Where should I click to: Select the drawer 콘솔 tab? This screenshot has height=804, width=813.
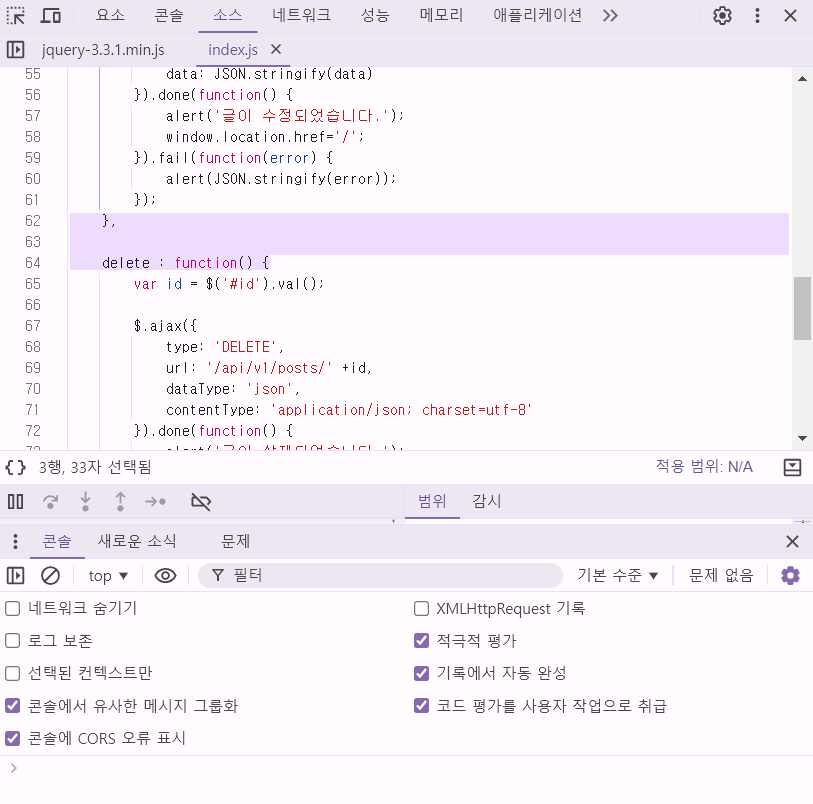57,541
